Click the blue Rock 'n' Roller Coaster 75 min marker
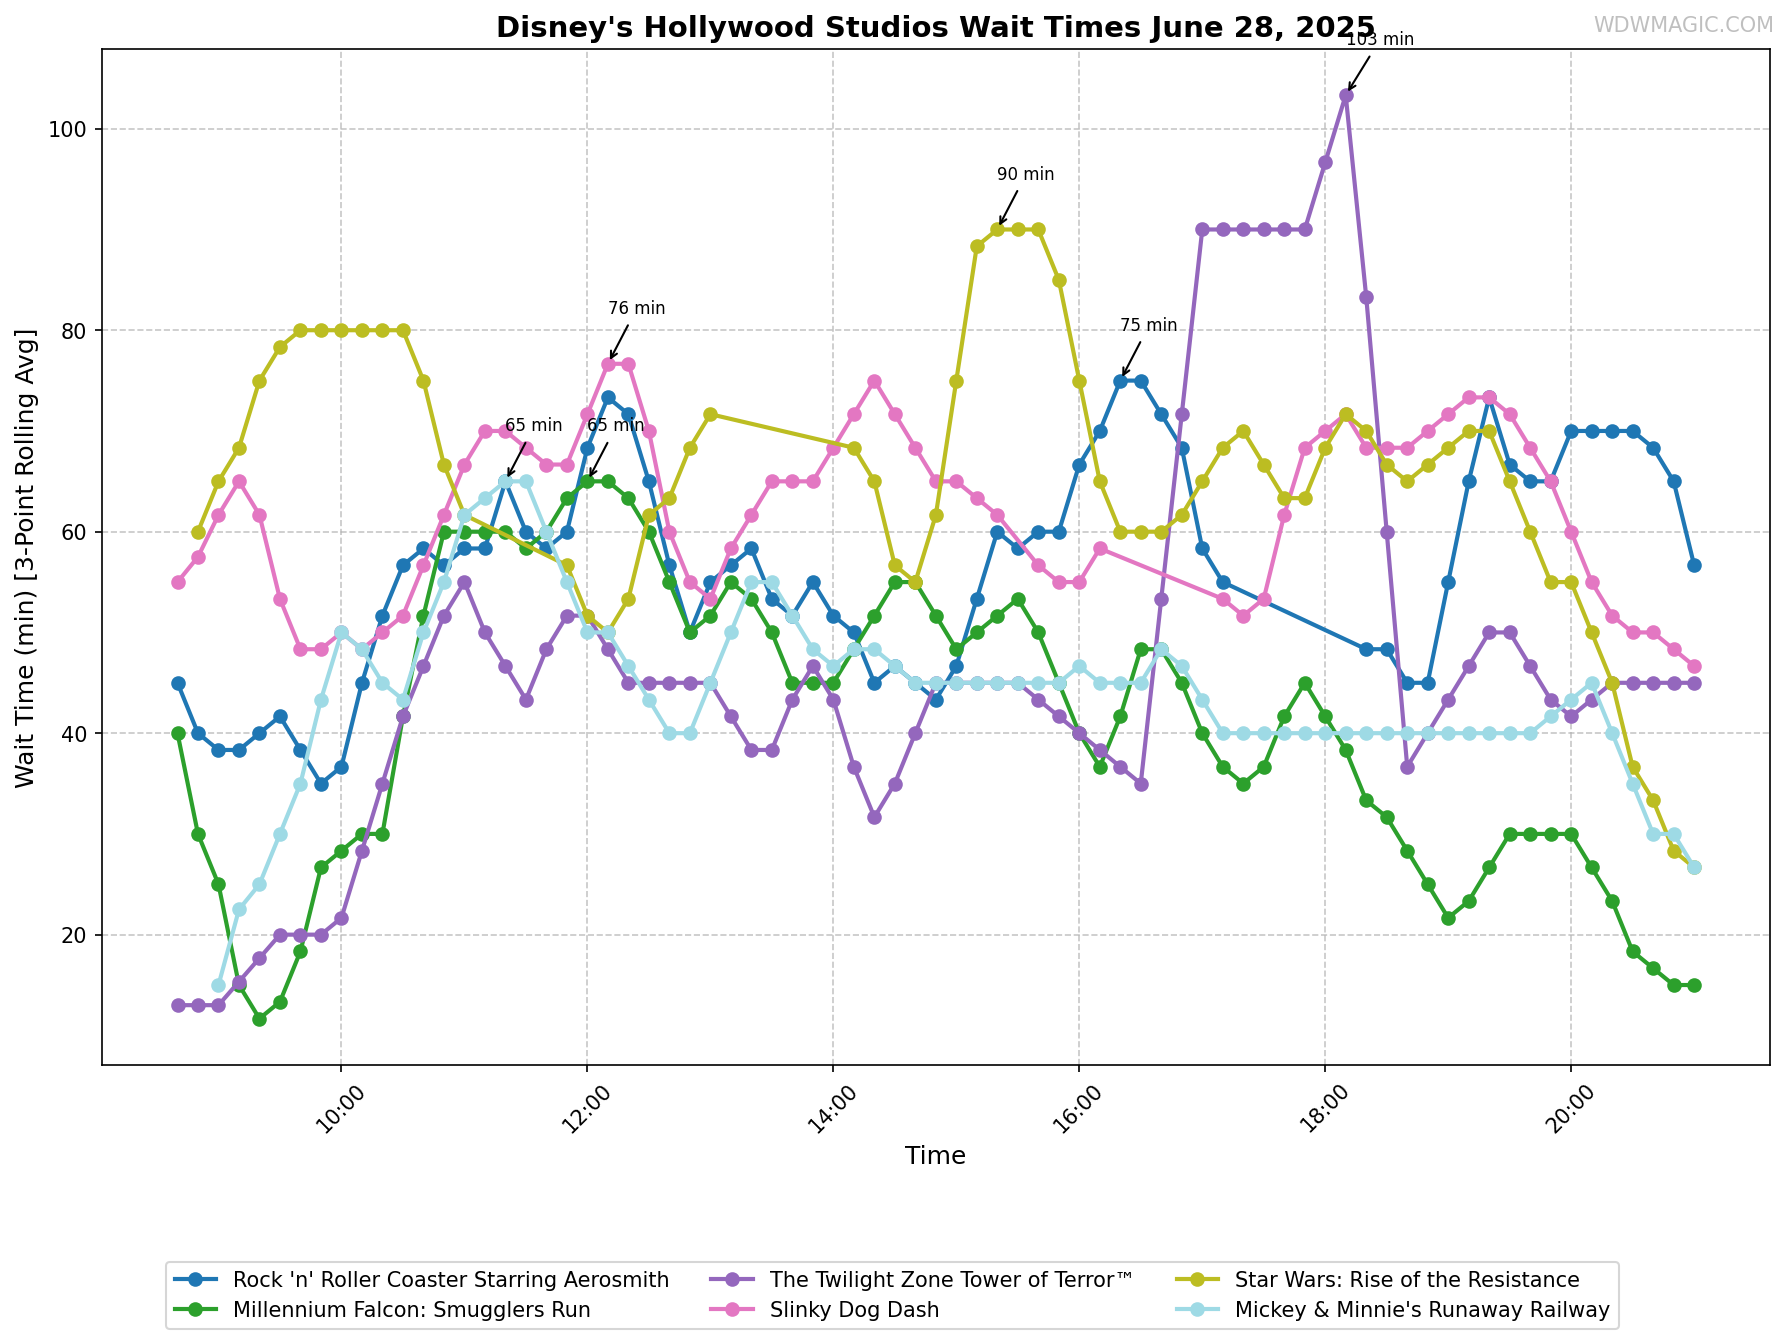This screenshot has width=1789, height=1344. (1120, 381)
